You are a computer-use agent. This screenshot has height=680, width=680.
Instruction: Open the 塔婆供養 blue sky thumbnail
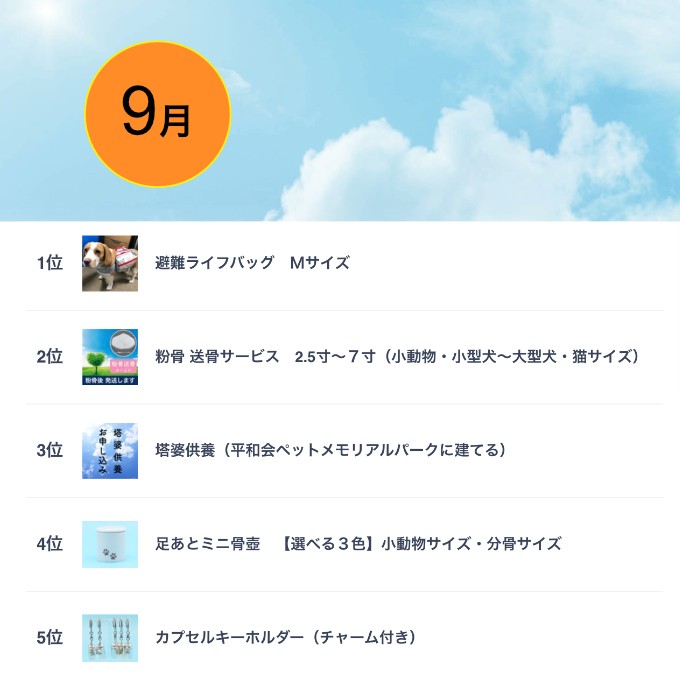(x=110, y=451)
